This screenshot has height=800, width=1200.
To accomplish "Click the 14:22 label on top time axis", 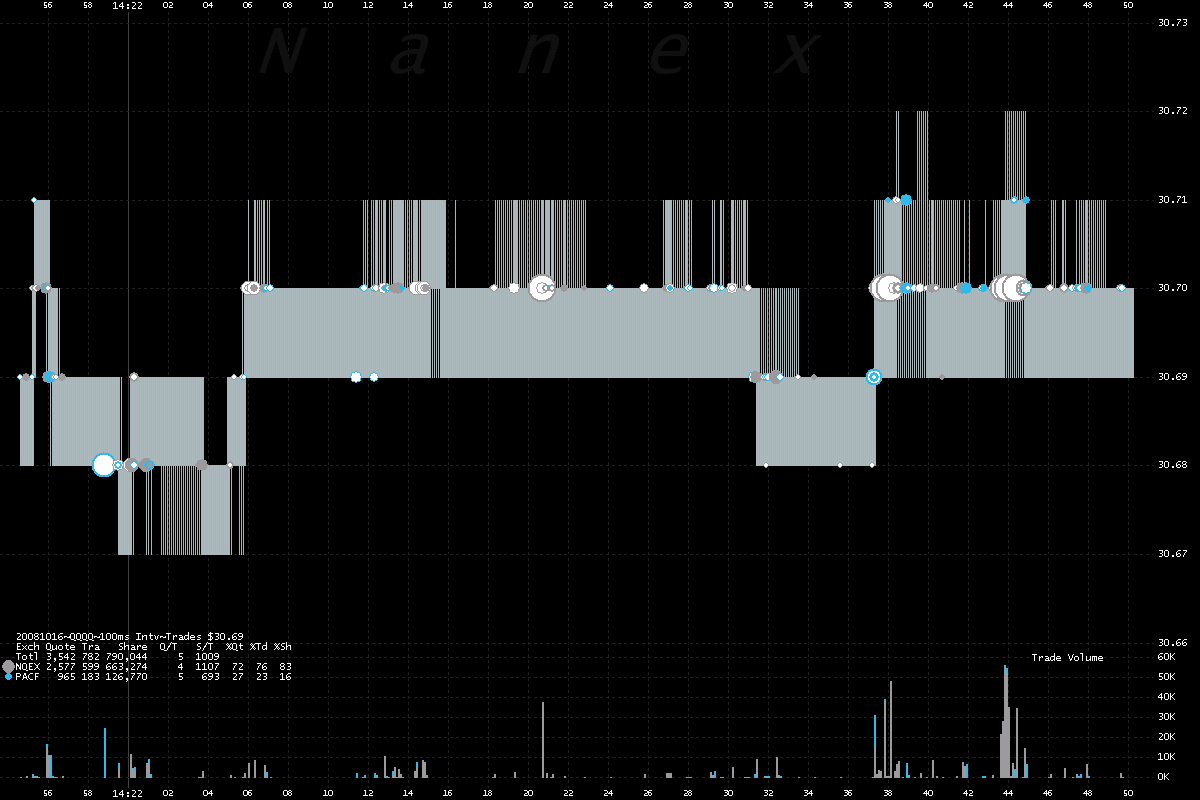I will [x=127, y=5].
